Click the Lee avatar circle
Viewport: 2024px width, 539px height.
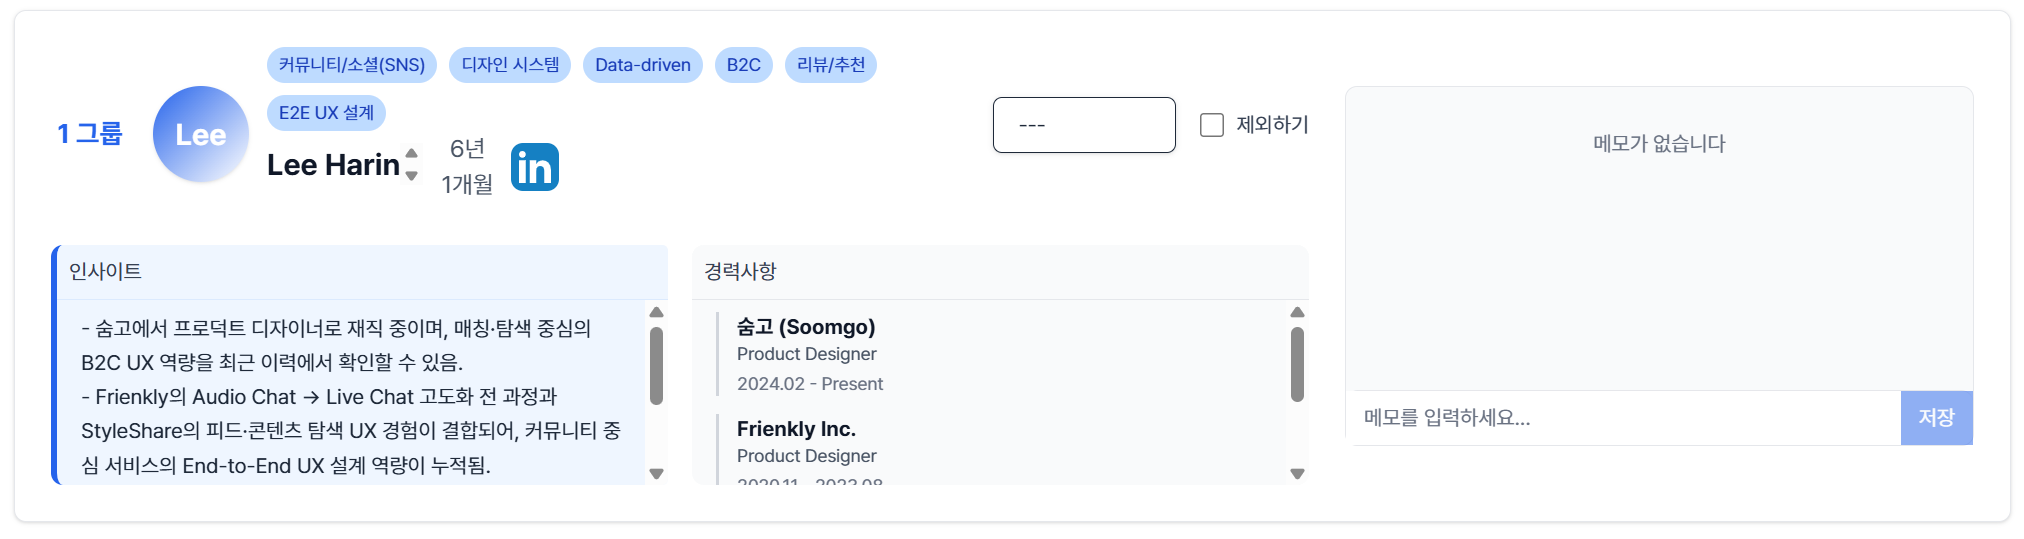[x=200, y=134]
